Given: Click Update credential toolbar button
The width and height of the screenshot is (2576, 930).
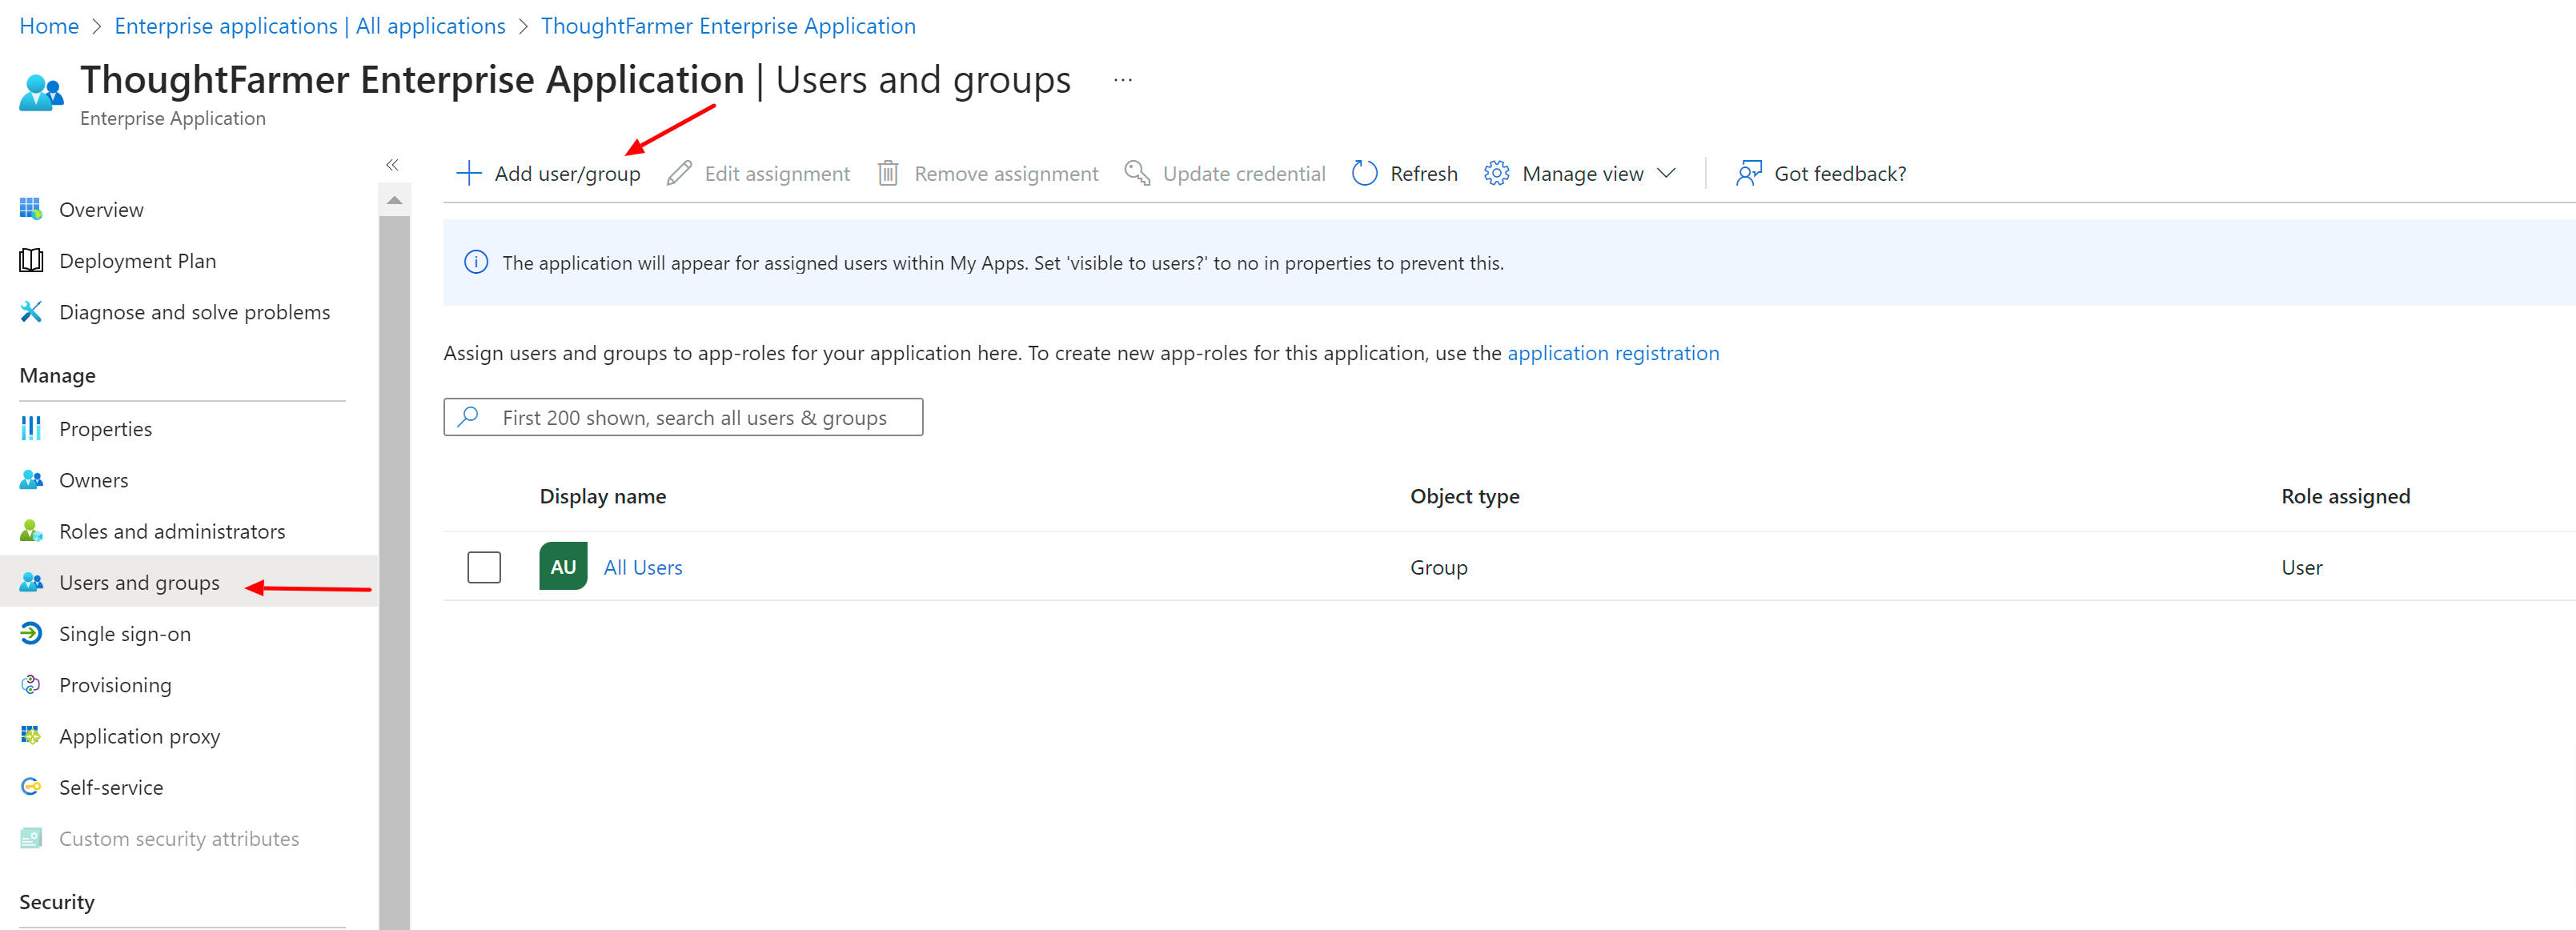Looking at the screenshot, I should (x=1224, y=173).
